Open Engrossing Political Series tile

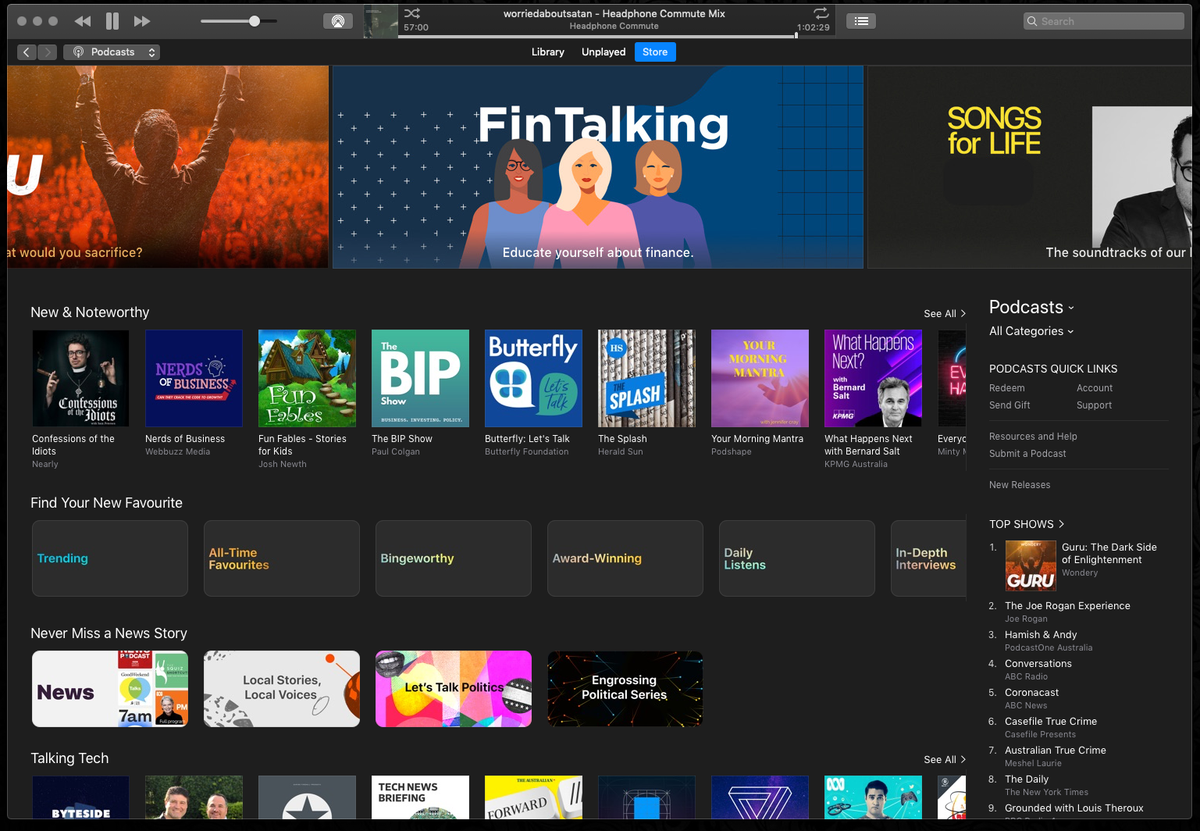pyautogui.click(x=625, y=689)
